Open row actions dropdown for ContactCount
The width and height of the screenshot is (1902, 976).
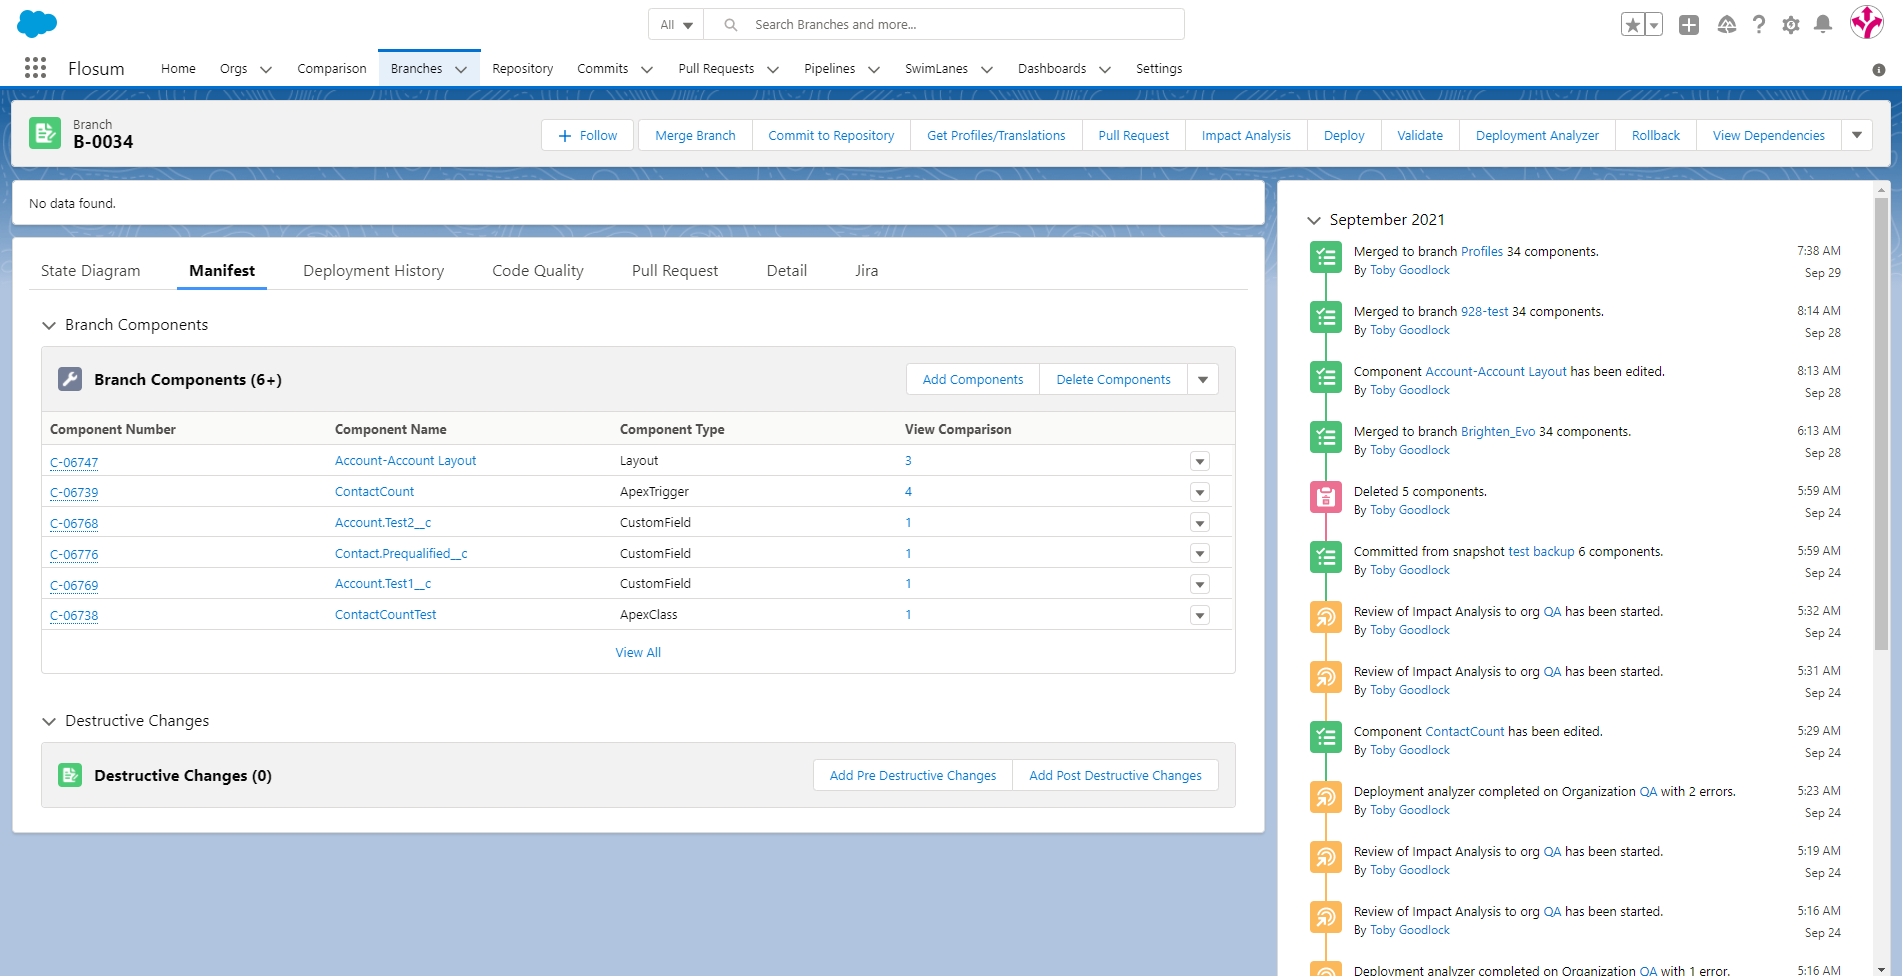(1200, 492)
